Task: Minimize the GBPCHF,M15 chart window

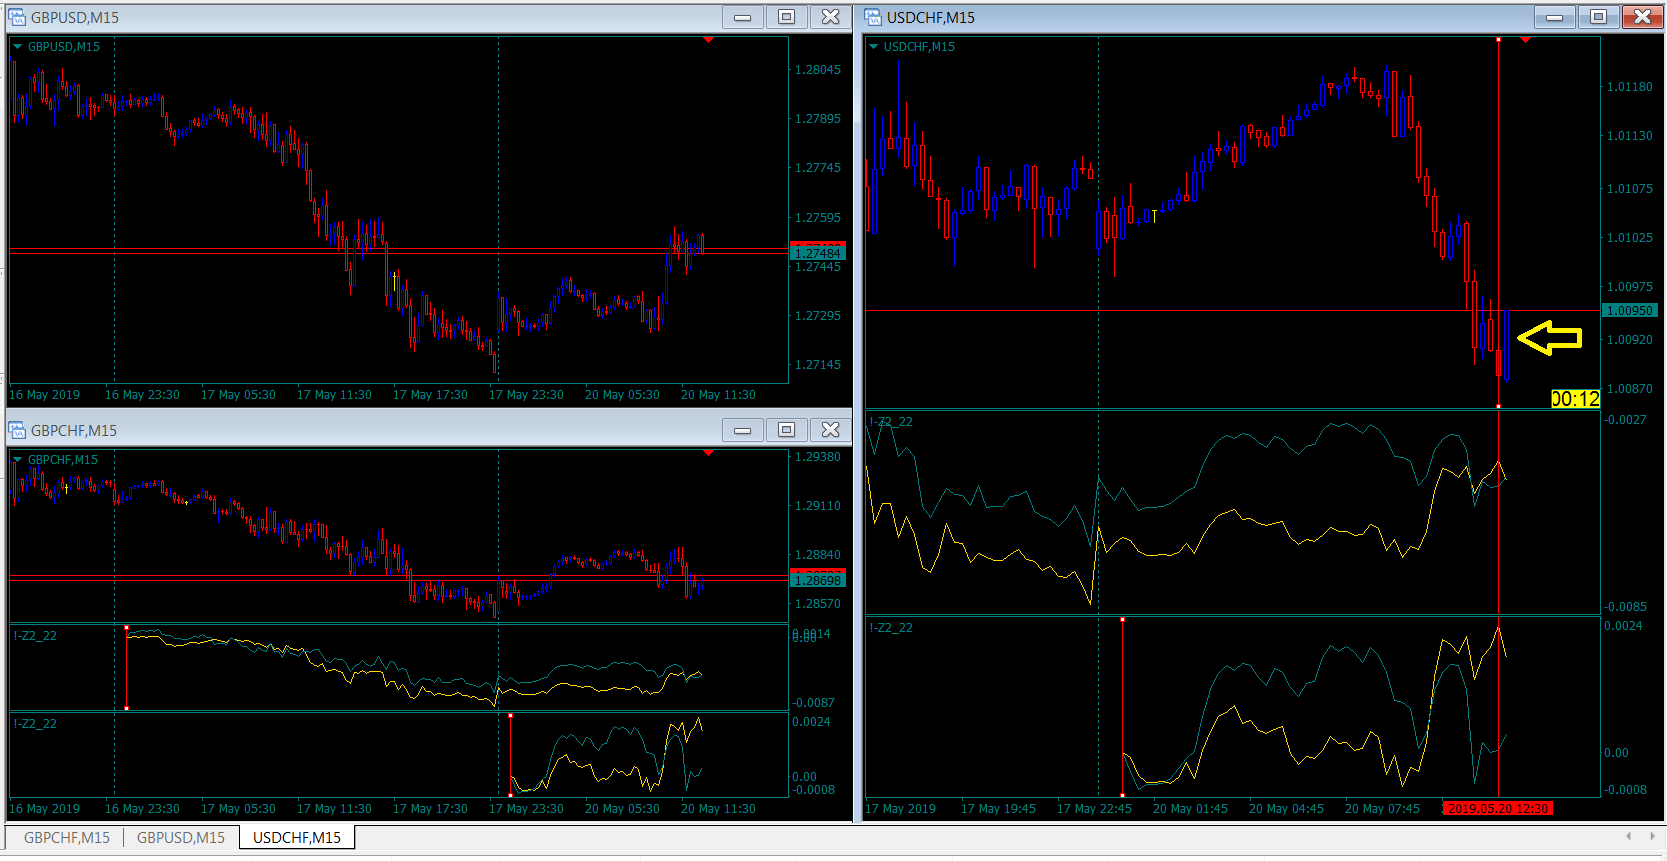Action: click(742, 430)
